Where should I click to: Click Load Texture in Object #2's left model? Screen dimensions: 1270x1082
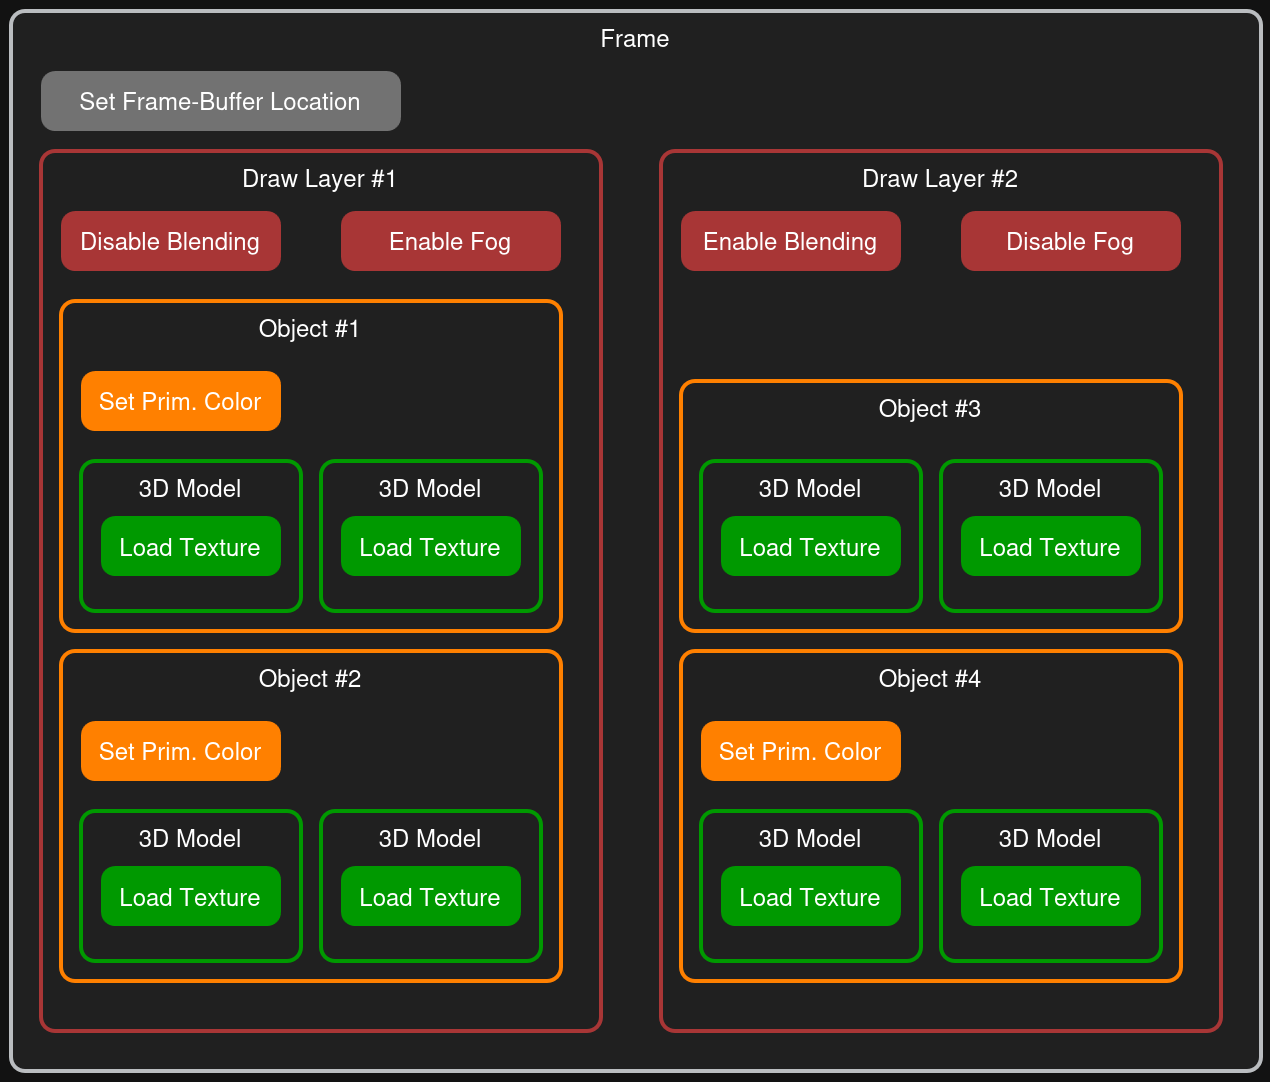click(x=190, y=897)
